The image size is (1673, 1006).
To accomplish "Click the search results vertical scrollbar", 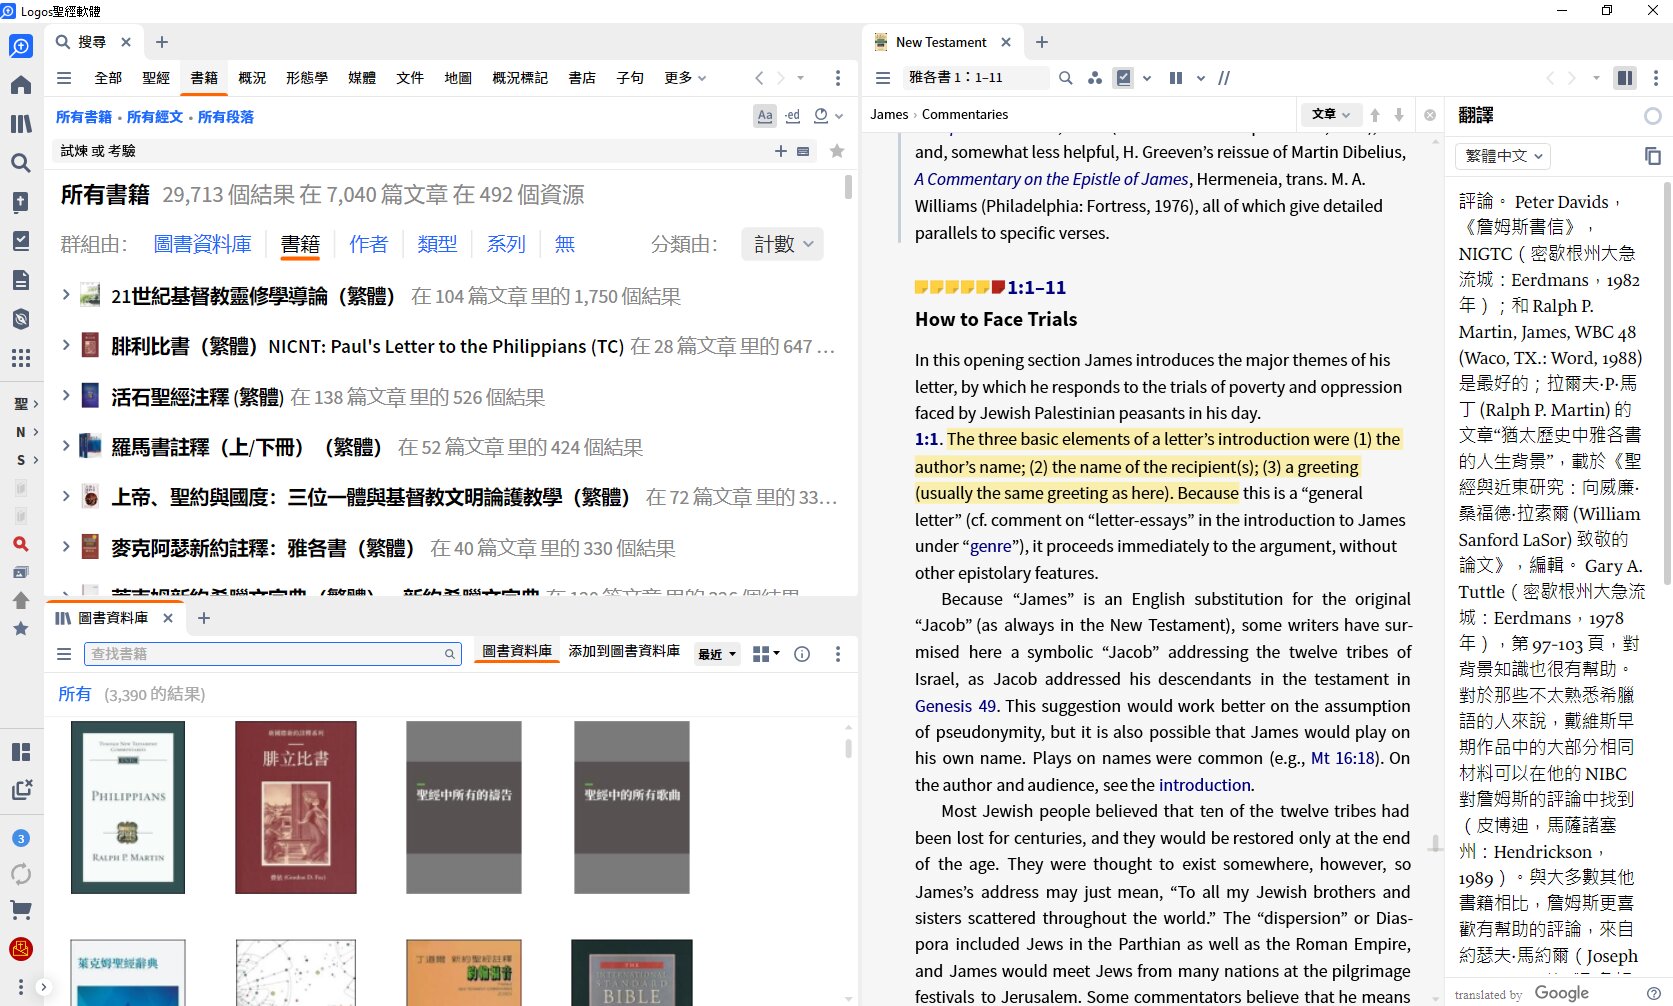I will tap(848, 188).
